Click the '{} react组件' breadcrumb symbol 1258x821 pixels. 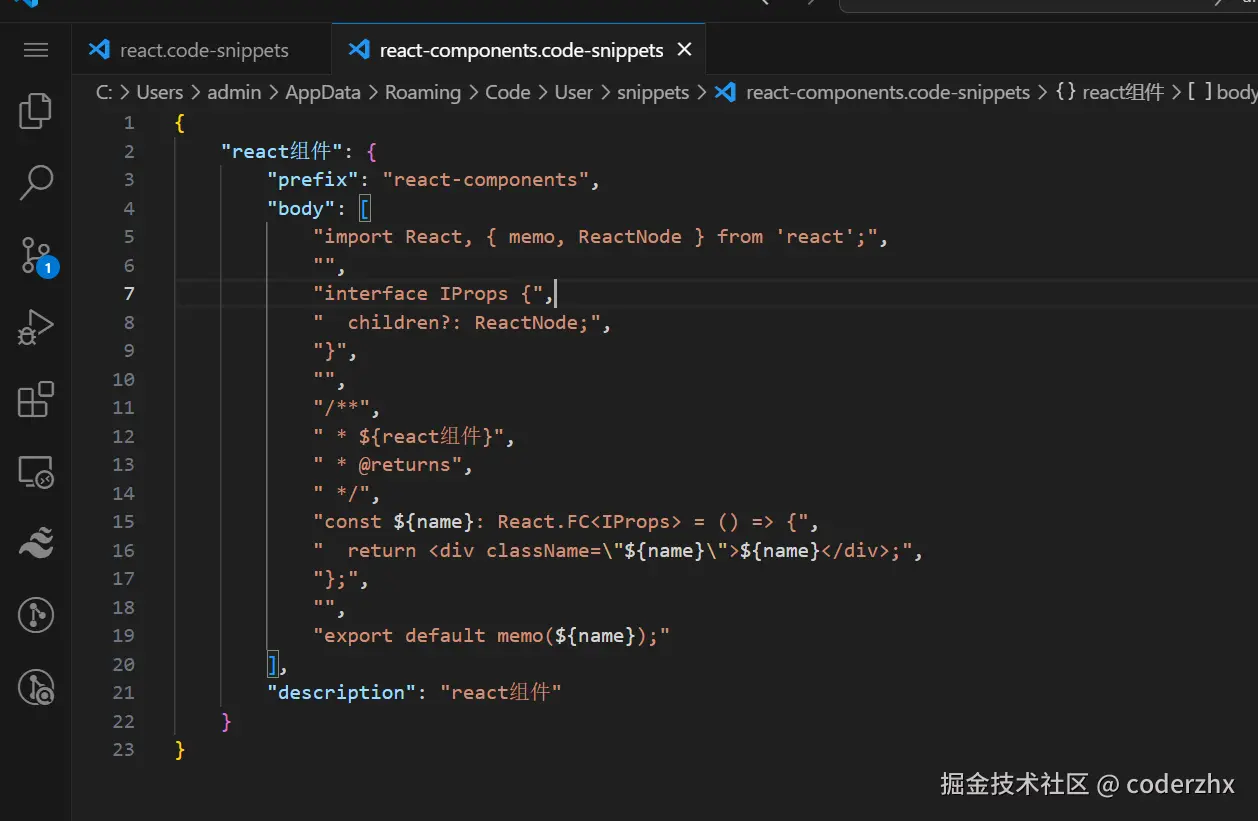pyautogui.click(x=1110, y=92)
